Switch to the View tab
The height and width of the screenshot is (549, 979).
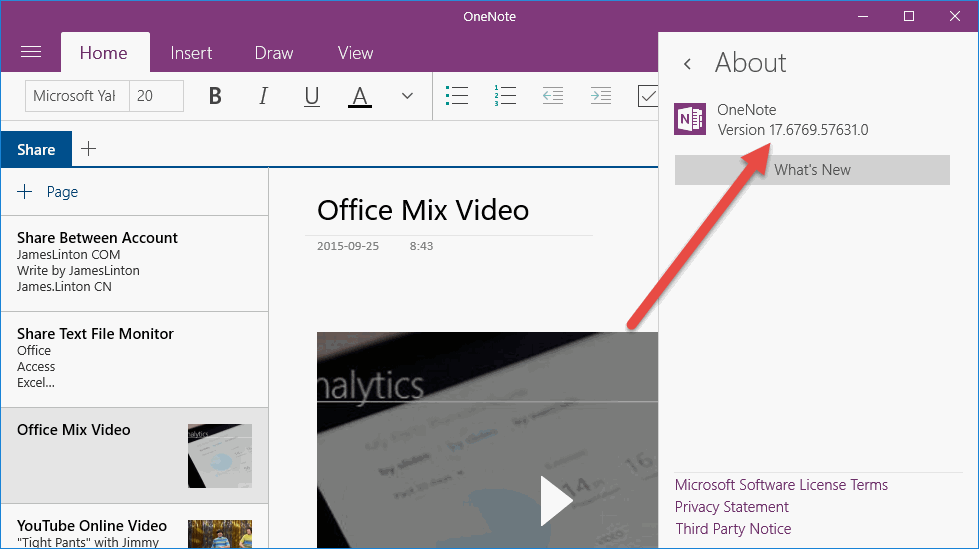[355, 53]
